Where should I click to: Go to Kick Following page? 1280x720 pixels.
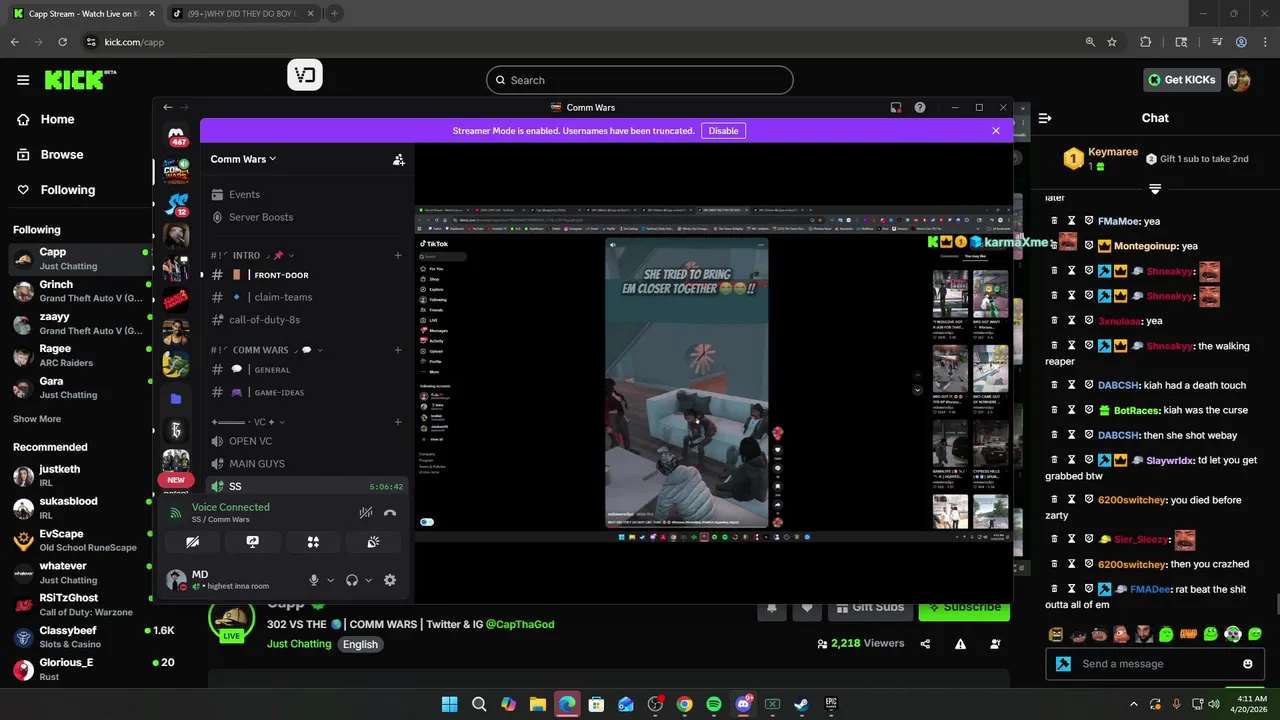pos(68,190)
